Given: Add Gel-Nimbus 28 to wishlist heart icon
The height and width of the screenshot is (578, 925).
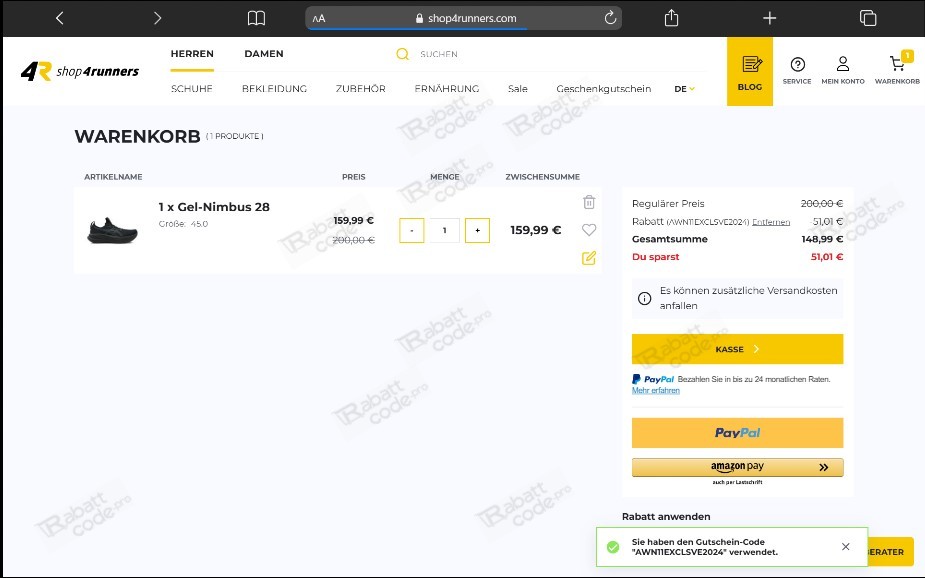Looking at the screenshot, I should click(589, 230).
